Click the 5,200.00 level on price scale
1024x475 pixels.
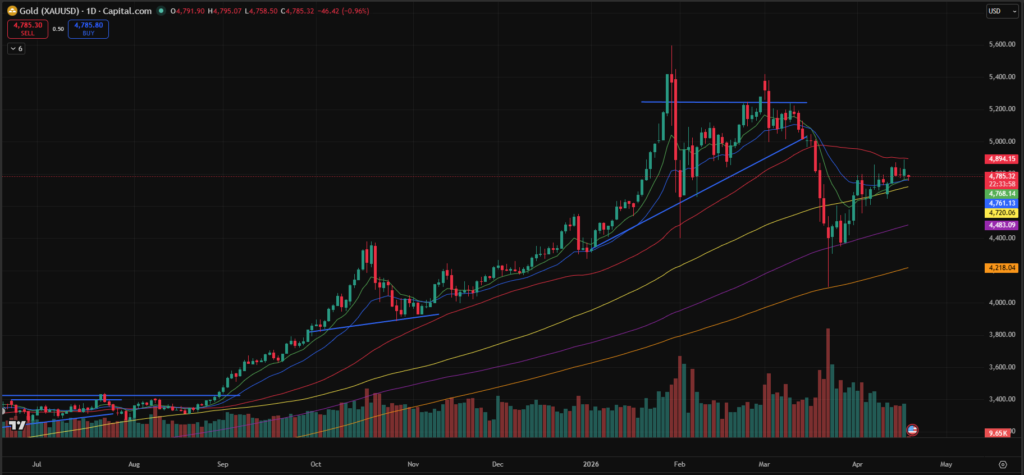coord(1001,108)
